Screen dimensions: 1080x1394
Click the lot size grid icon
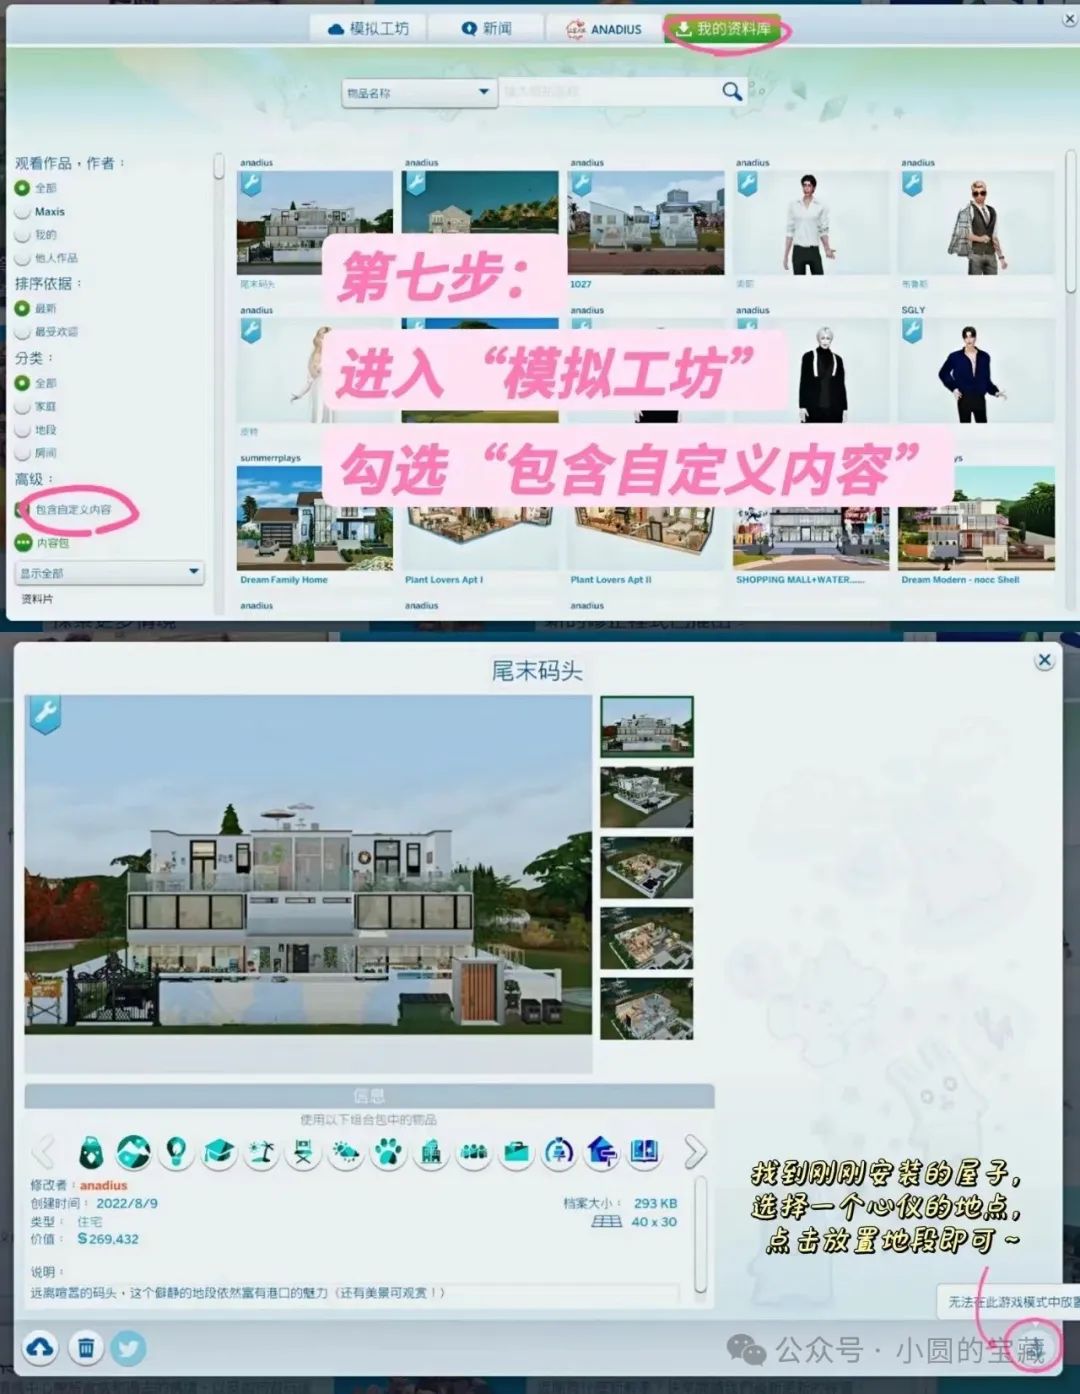(606, 1221)
